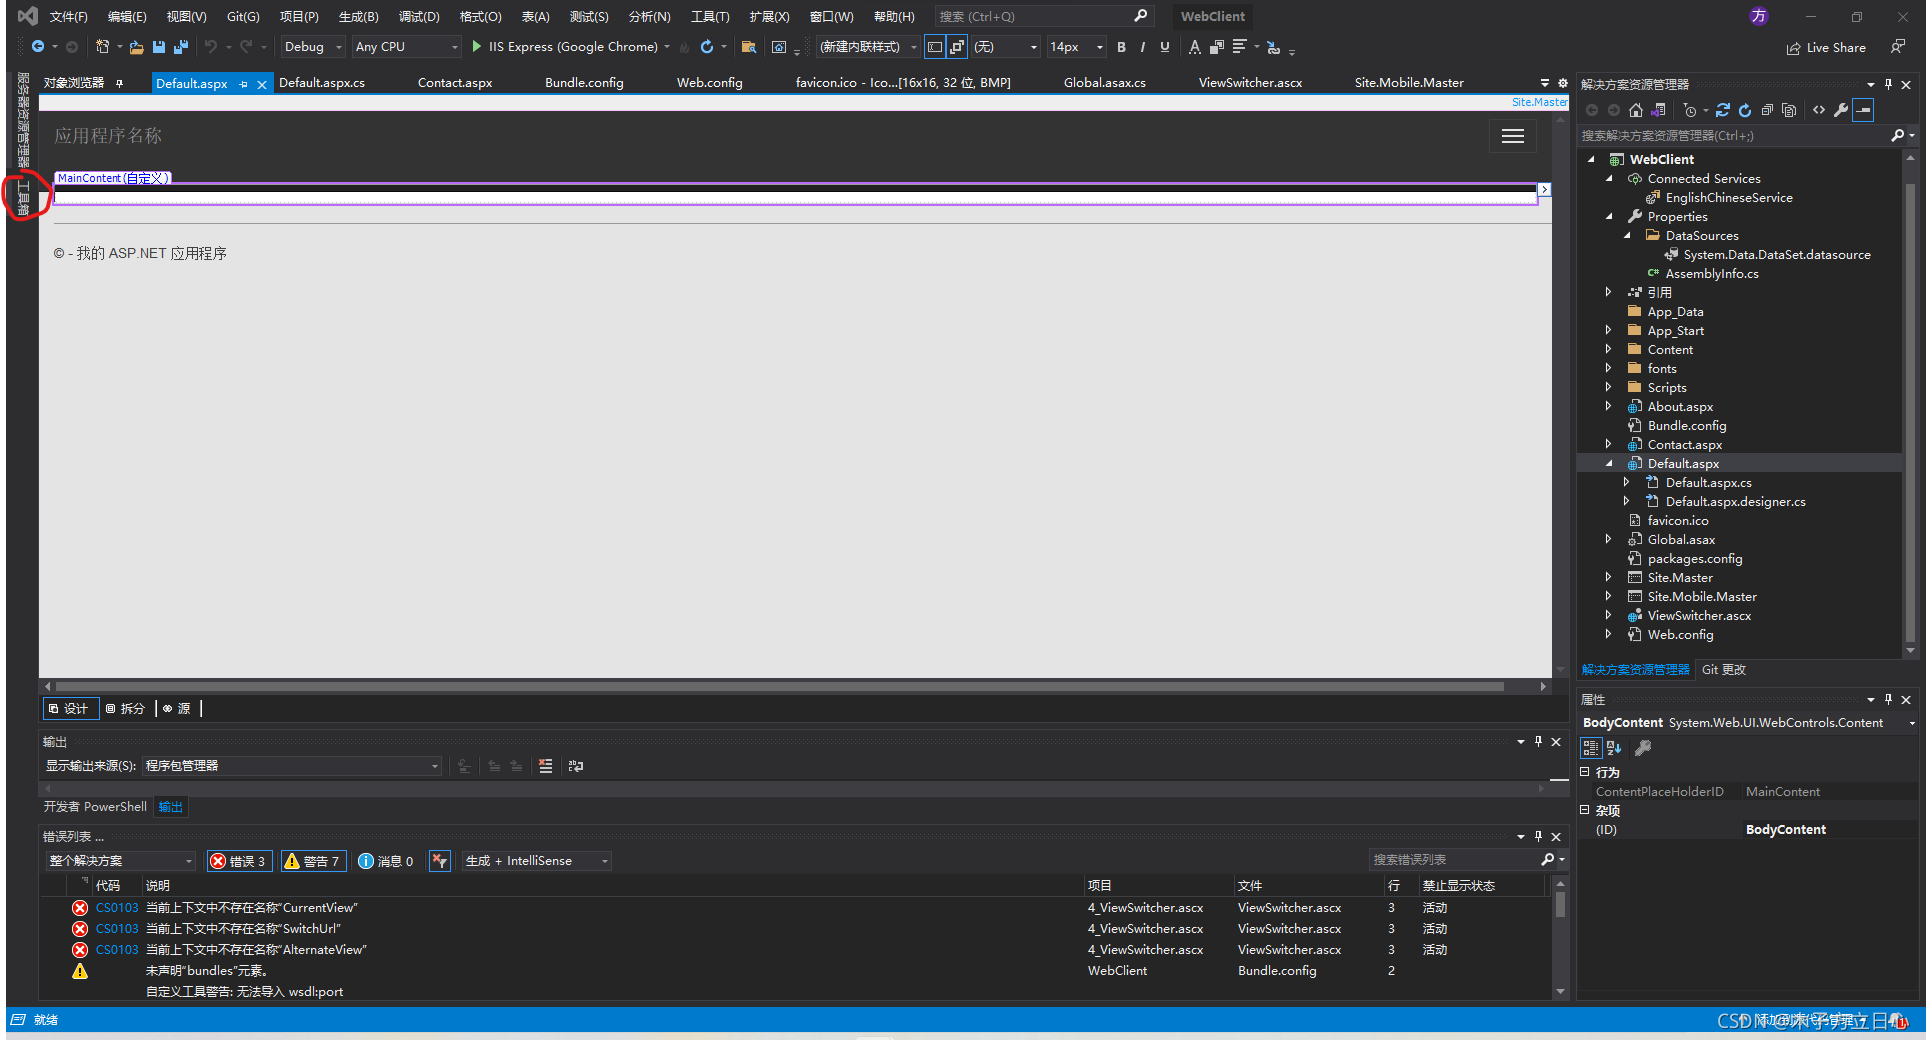Viewport: 1926px width, 1040px height.
Task: Toggle Bold formatting button
Action: [1121, 47]
